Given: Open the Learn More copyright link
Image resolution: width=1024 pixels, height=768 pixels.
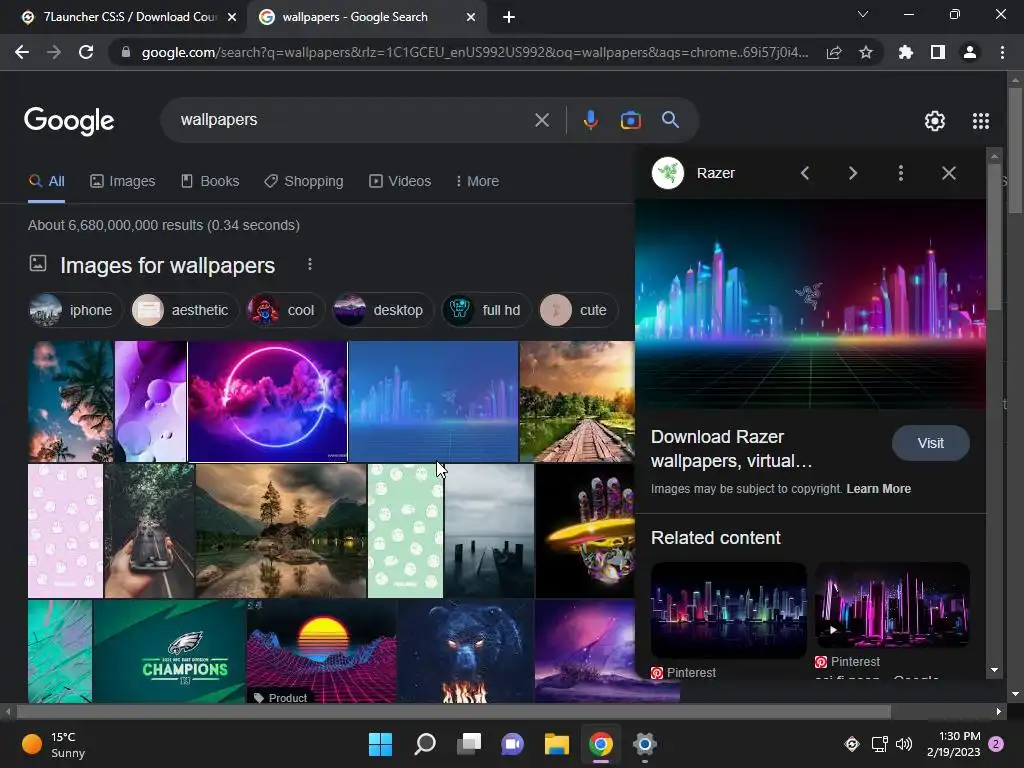Looking at the screenshot, I should (878, 488).
